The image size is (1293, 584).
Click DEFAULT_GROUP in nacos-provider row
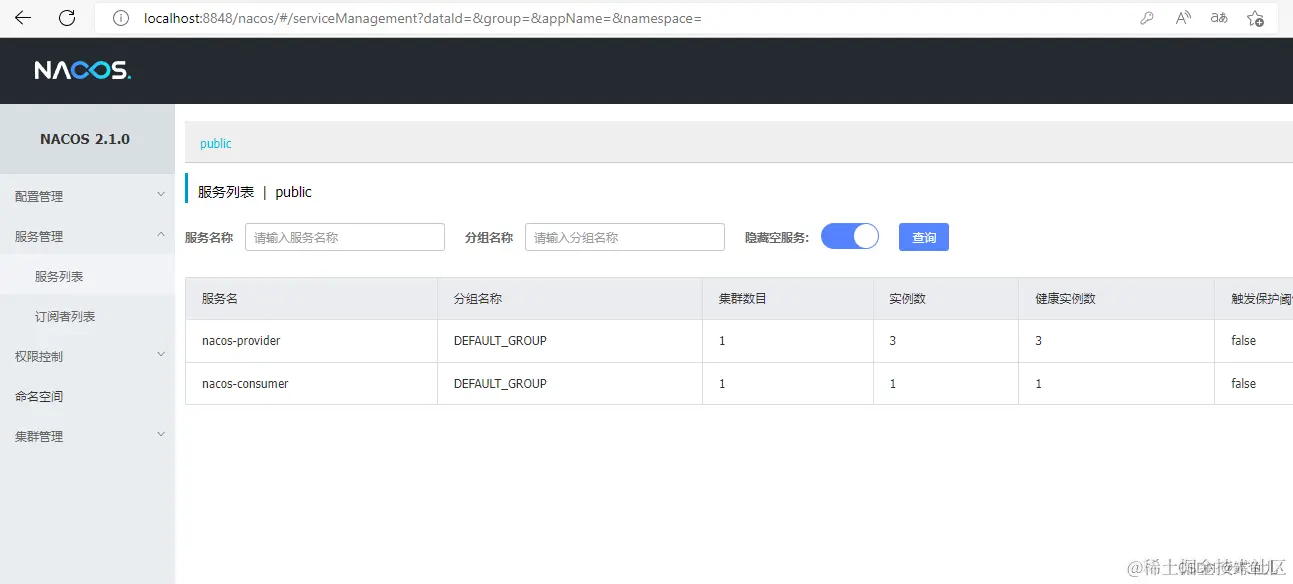tap(500, 341)
